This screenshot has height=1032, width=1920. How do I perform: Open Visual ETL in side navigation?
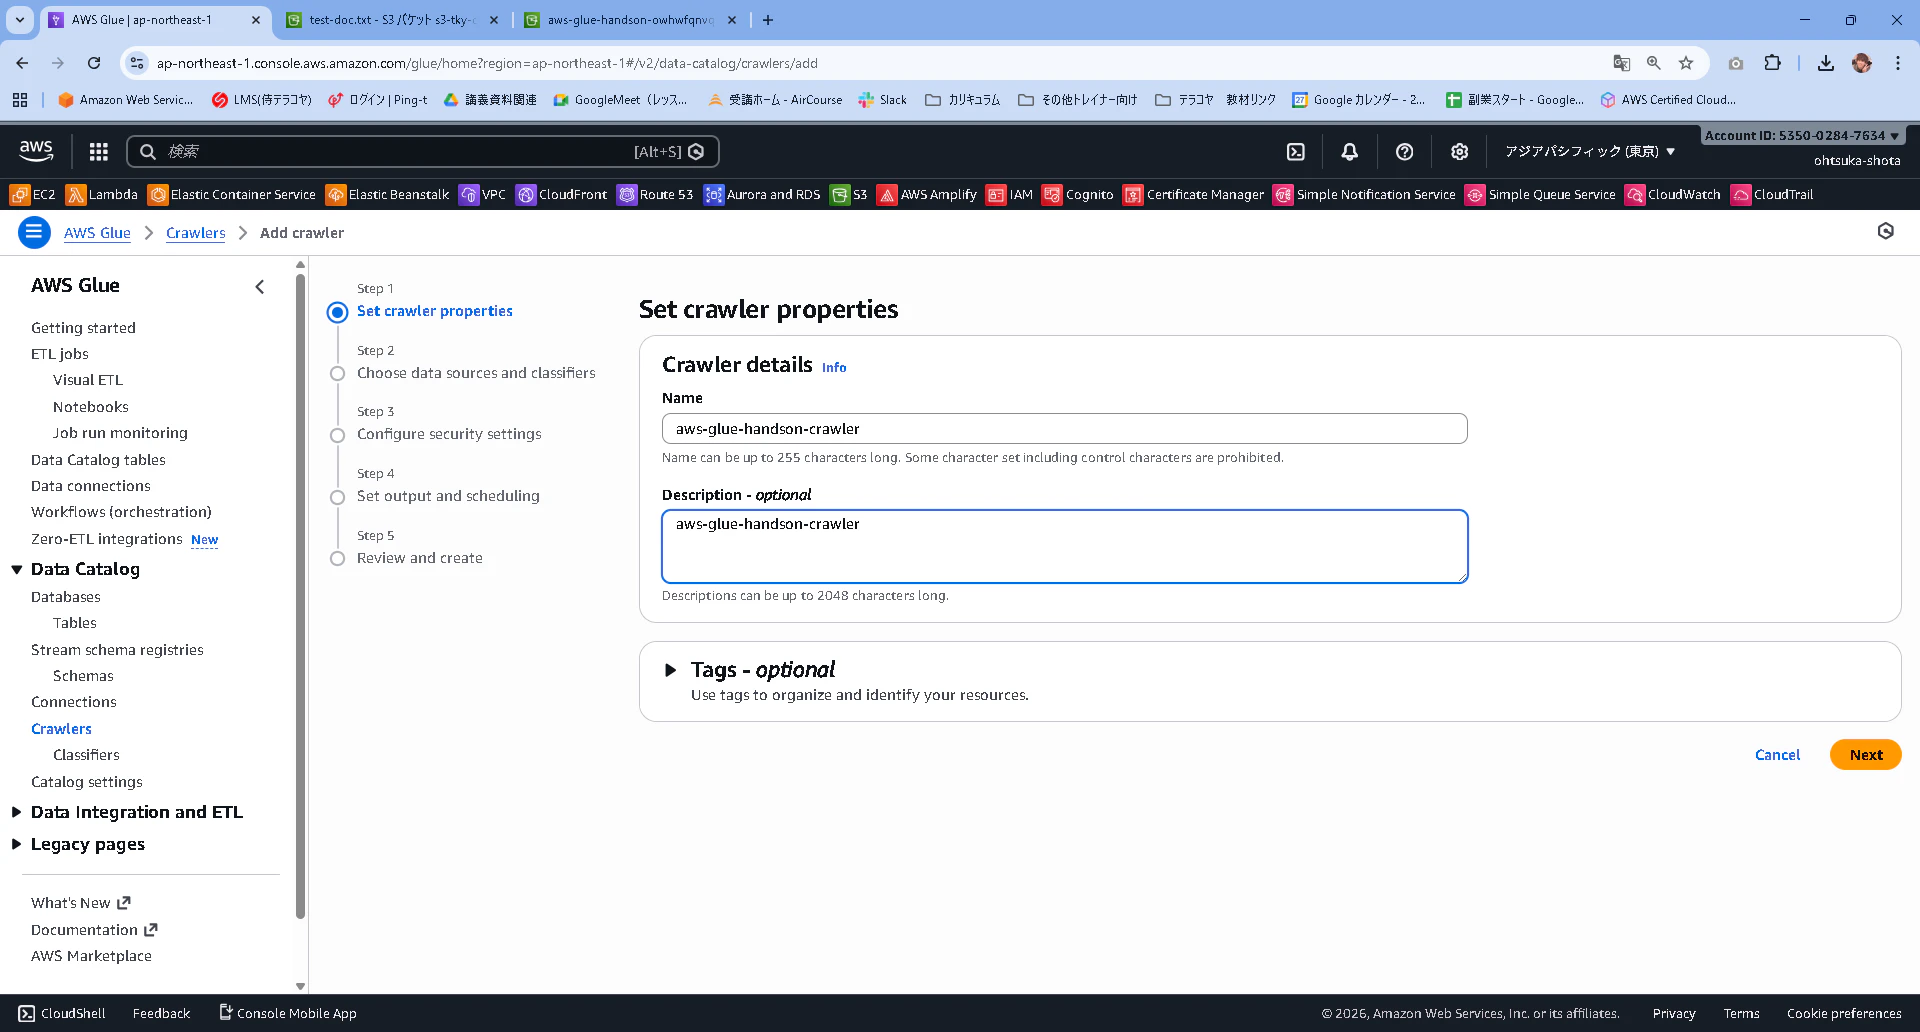click(x=88, y=380)
